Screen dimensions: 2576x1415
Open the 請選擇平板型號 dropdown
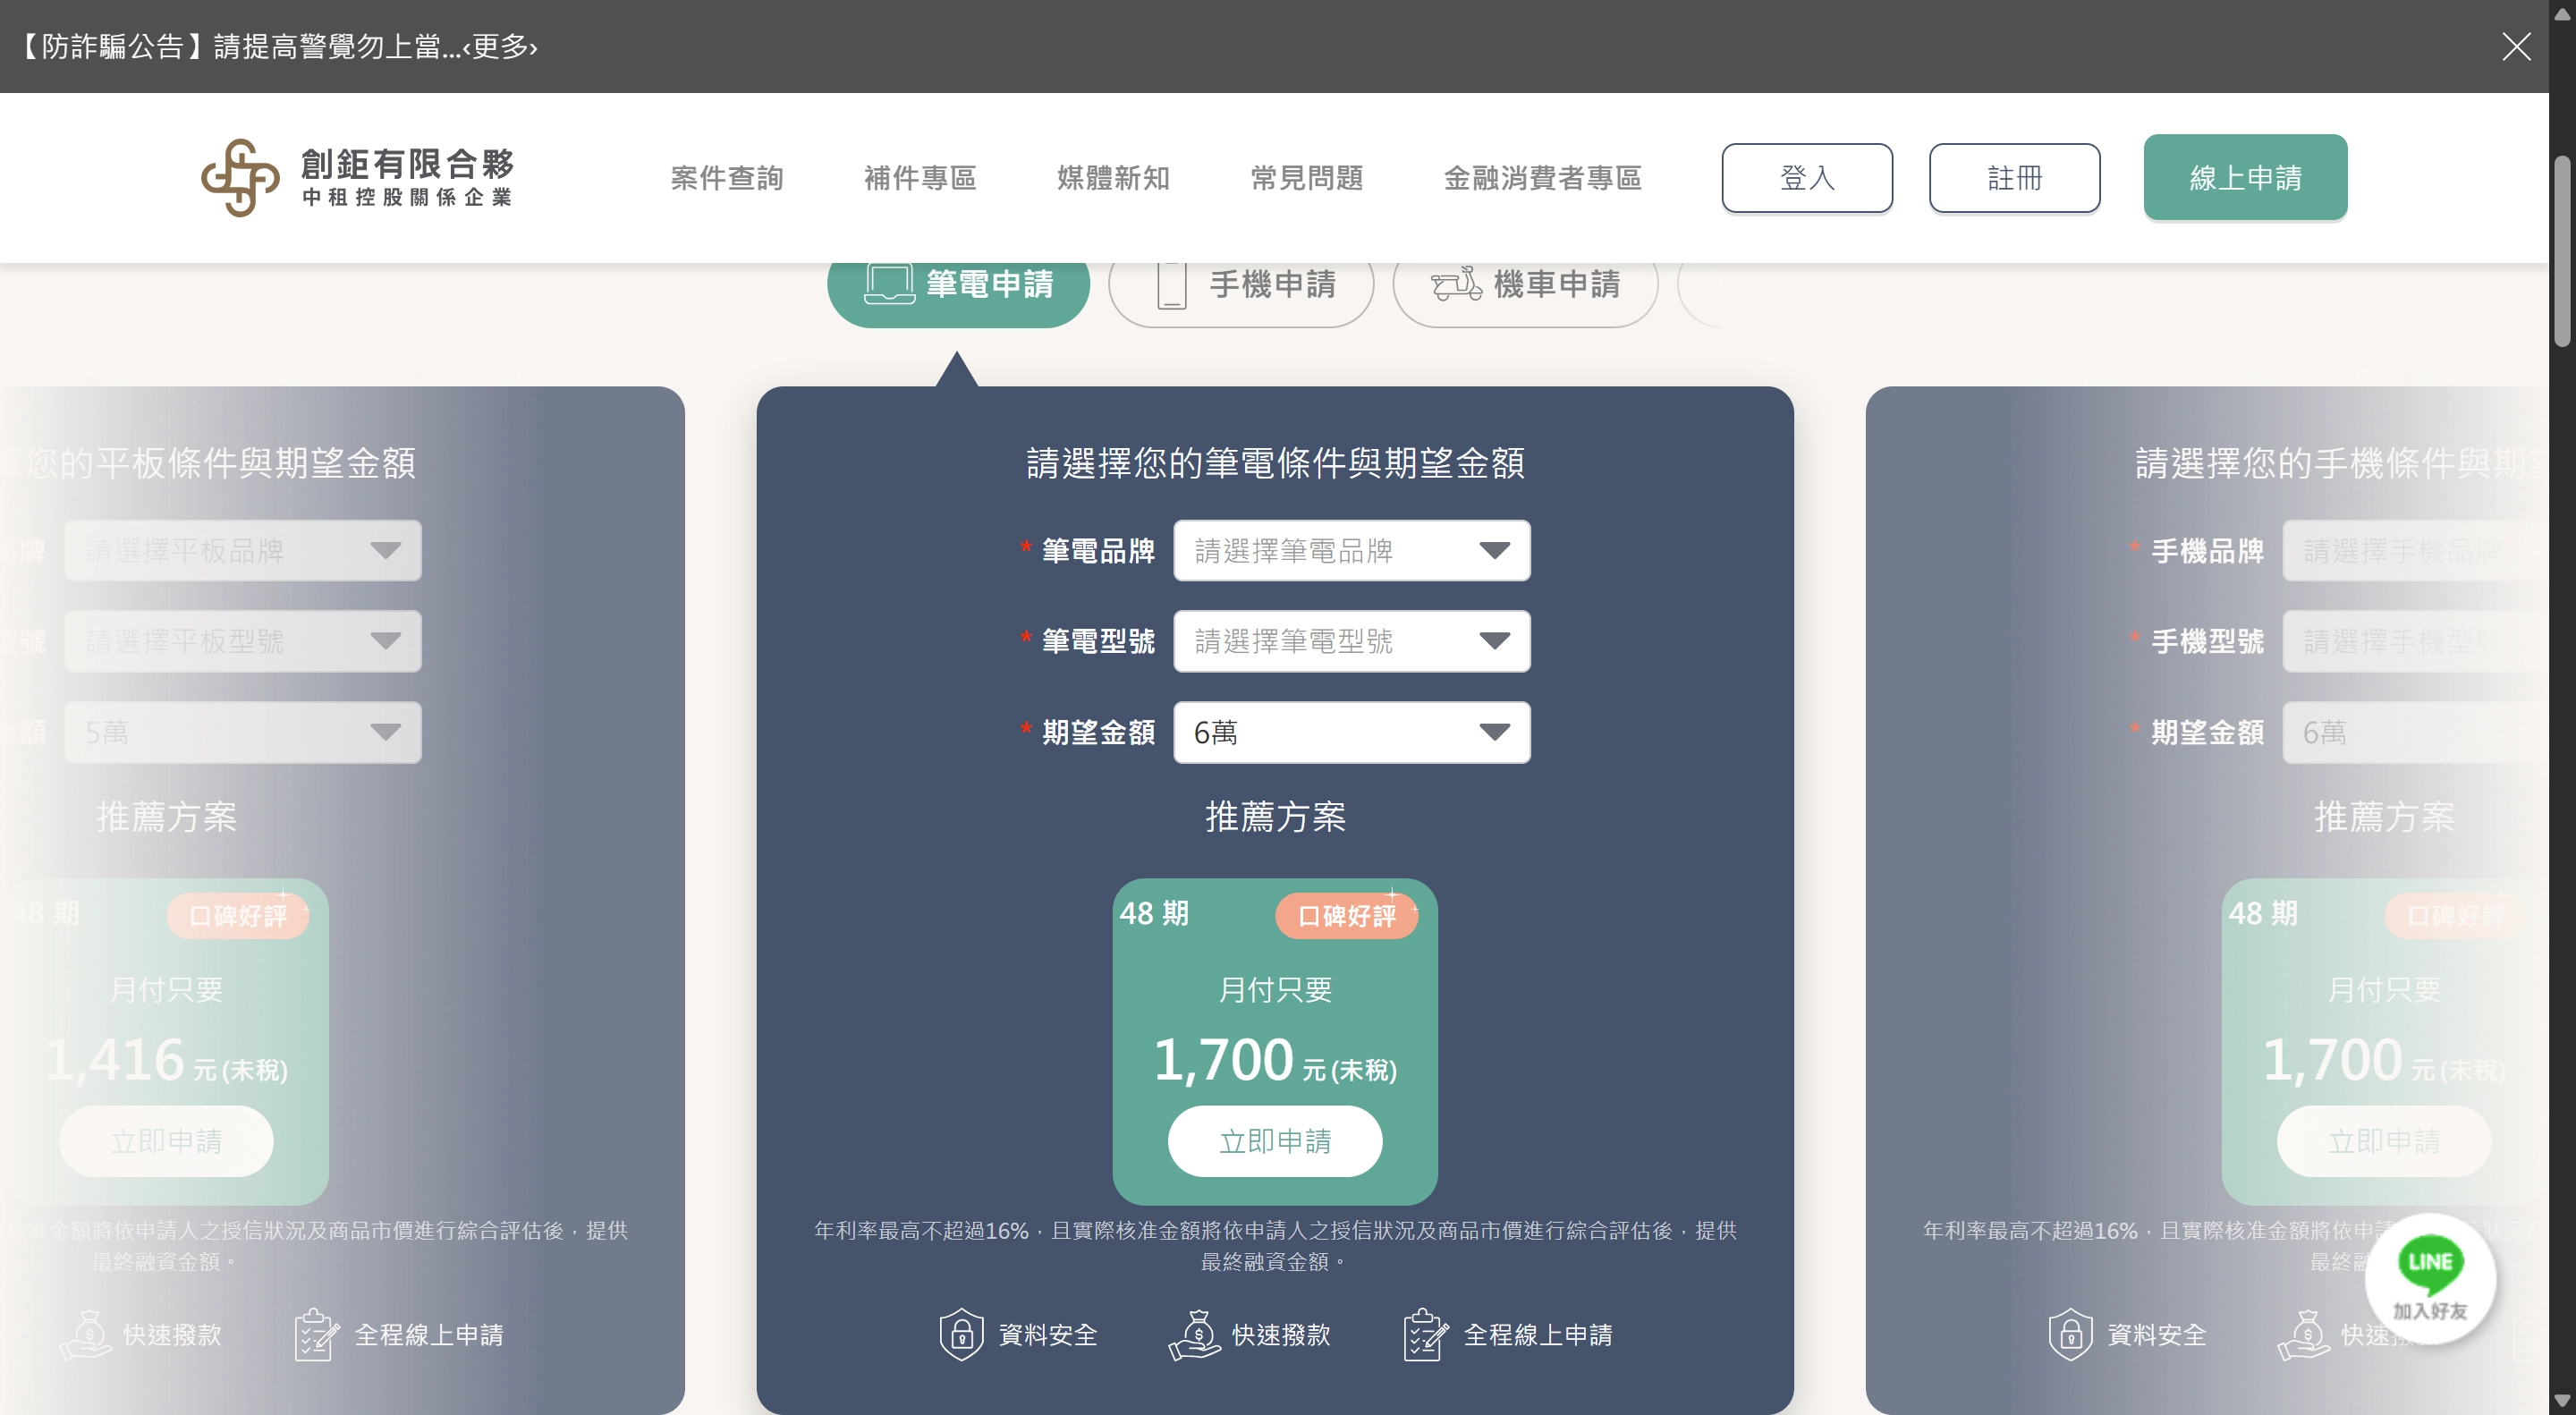pos(243,641)
